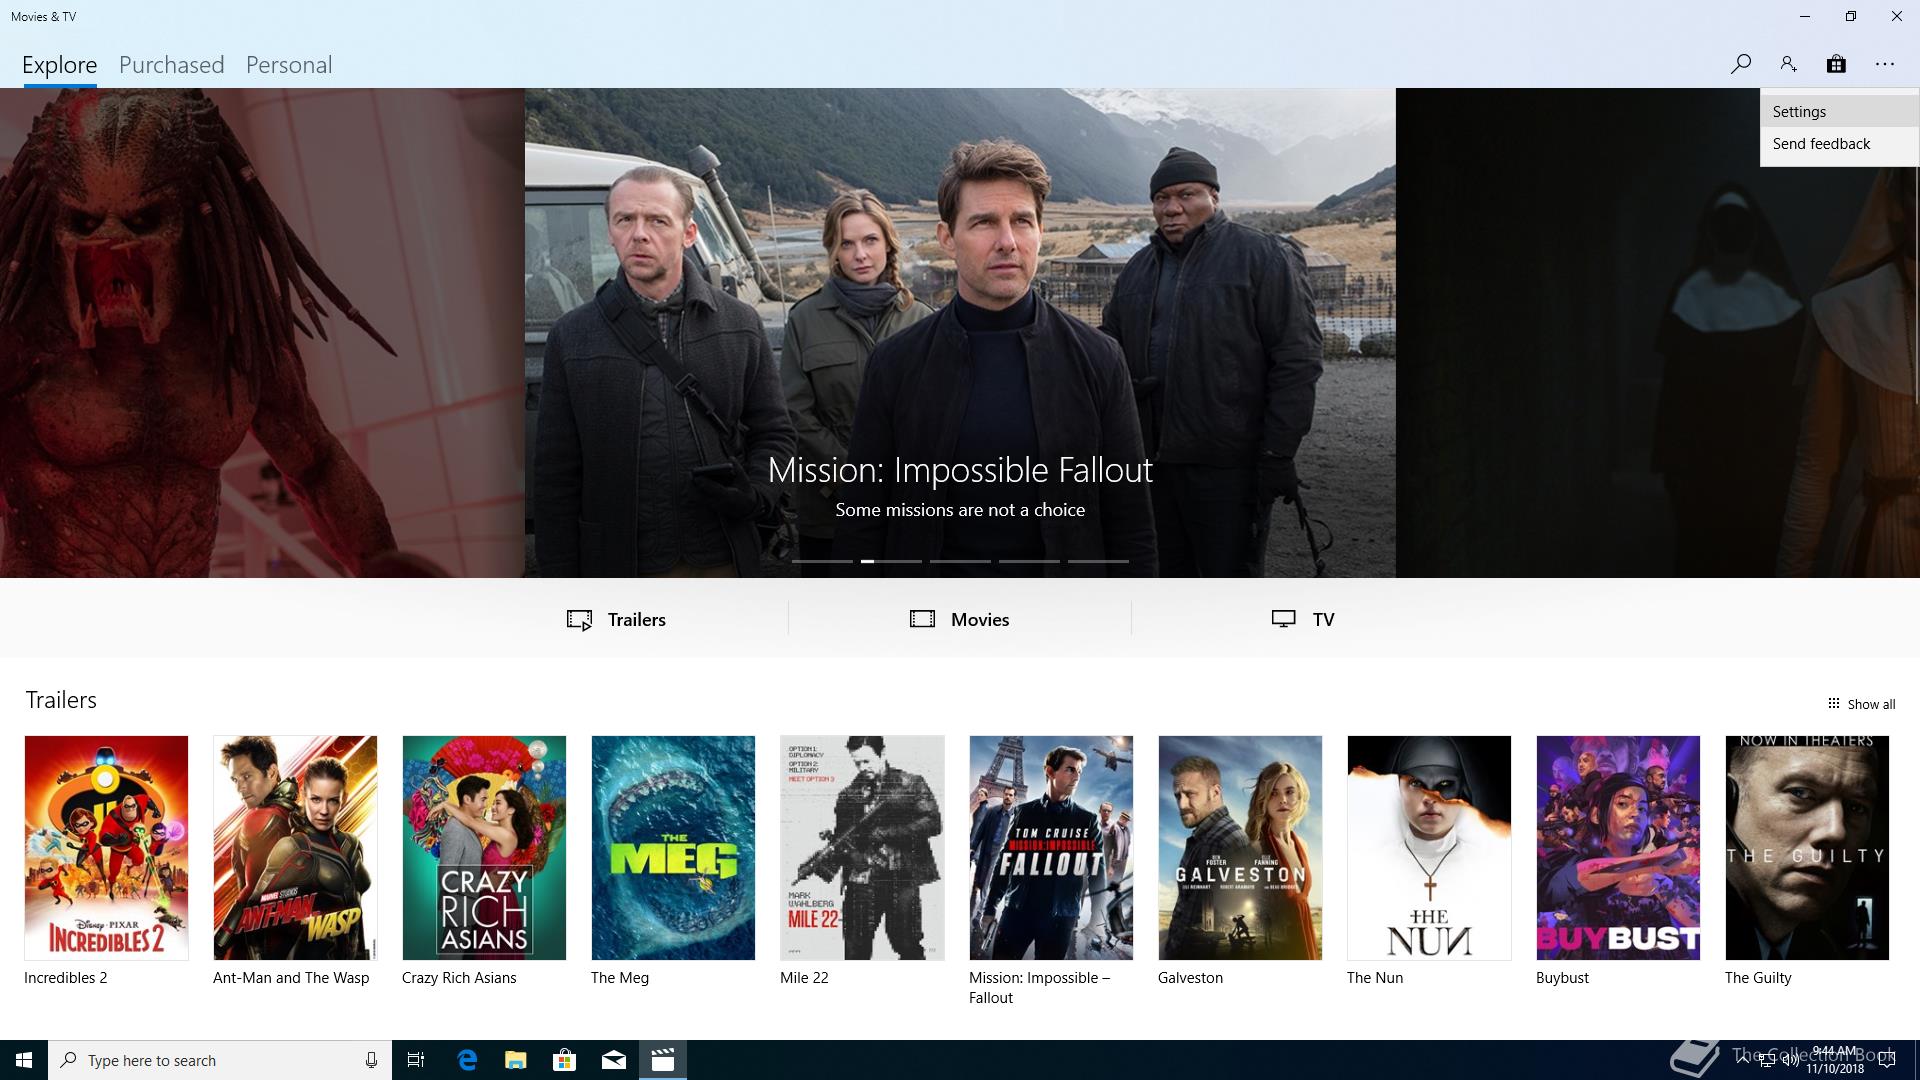The image size is (1920, 1080).
Task: Choose Settings from the dropdown menu
Action: [x=1839, y=112]
